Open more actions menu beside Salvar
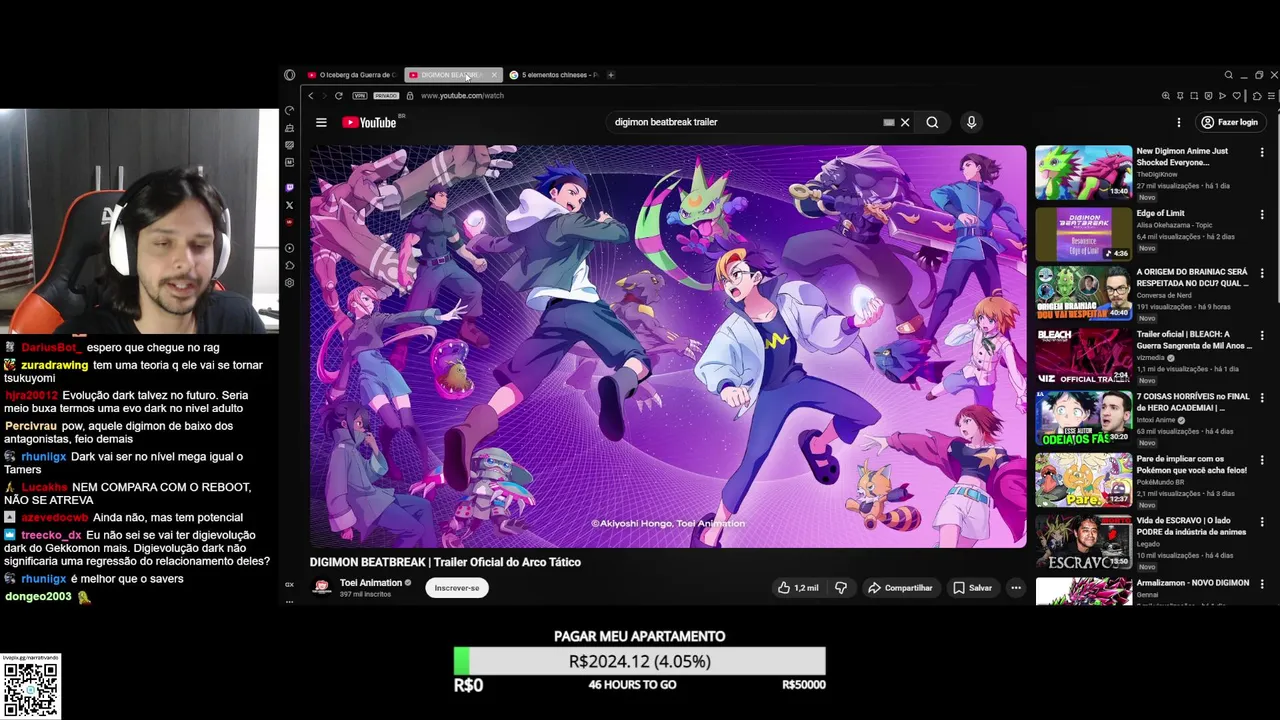The height and width of the screenshot is (720, 1280). (1016, 588)
